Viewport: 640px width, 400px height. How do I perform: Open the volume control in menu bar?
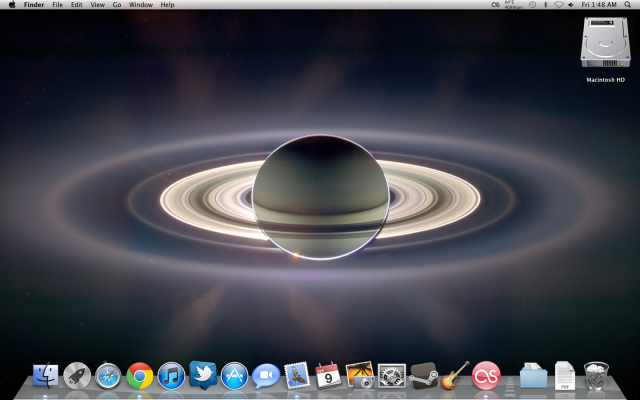(x=571, y=5)
